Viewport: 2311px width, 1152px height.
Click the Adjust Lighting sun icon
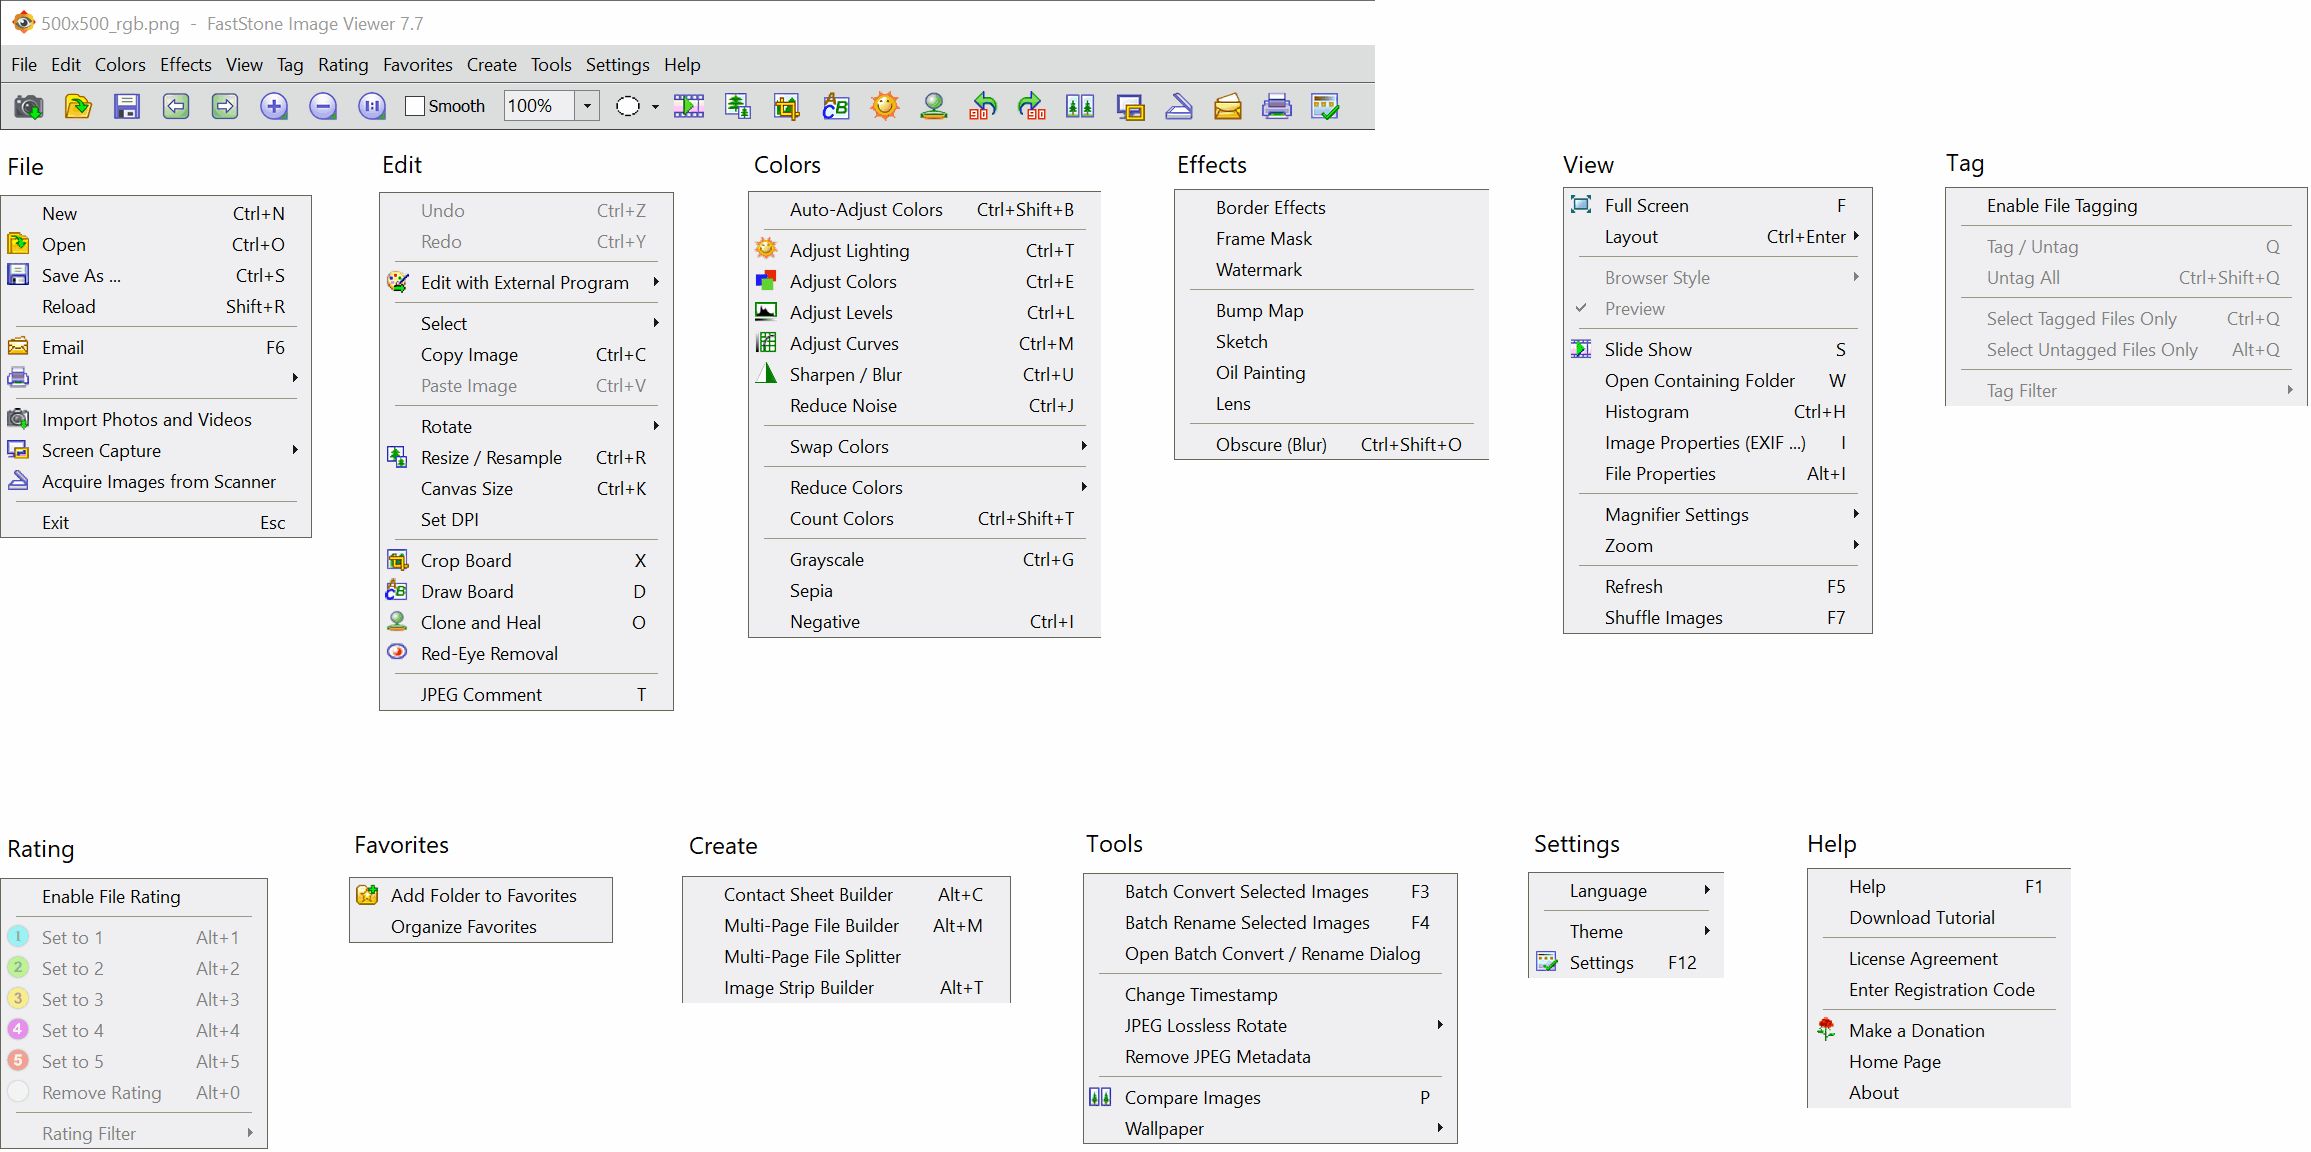click(885, 106)
